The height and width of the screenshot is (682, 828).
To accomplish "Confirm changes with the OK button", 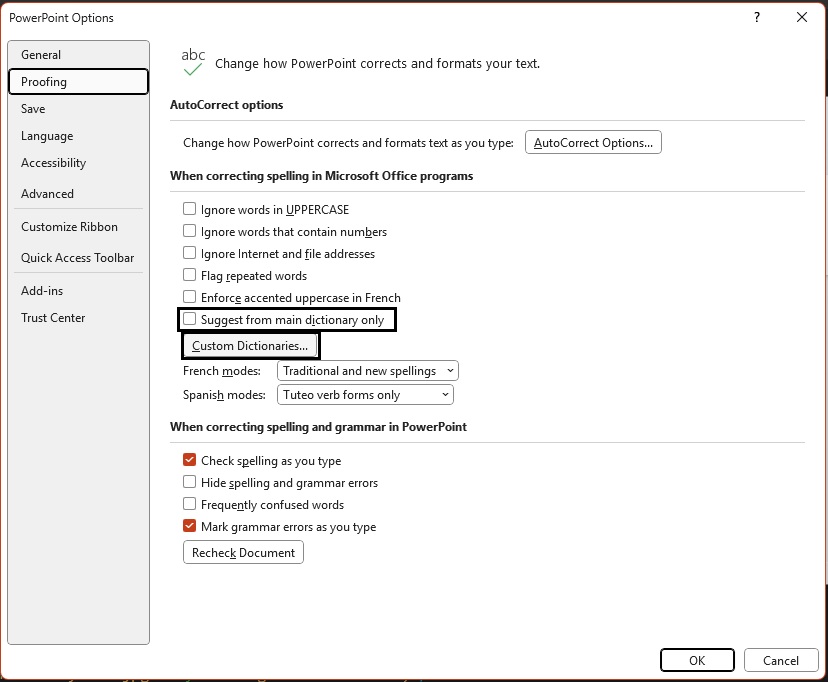I will coord(697,660).
